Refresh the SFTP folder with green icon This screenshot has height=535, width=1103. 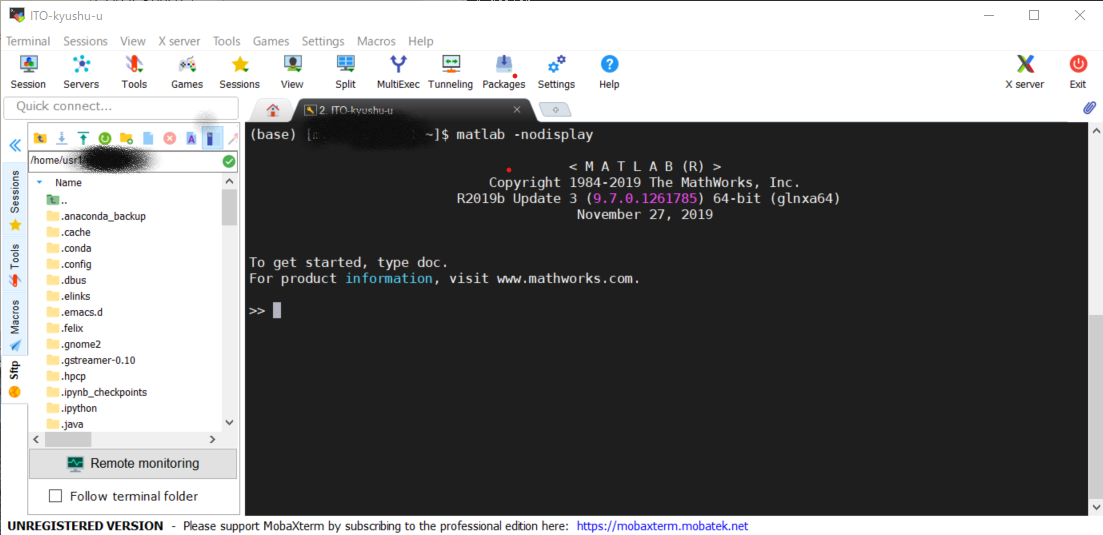(x=105, y=138)
